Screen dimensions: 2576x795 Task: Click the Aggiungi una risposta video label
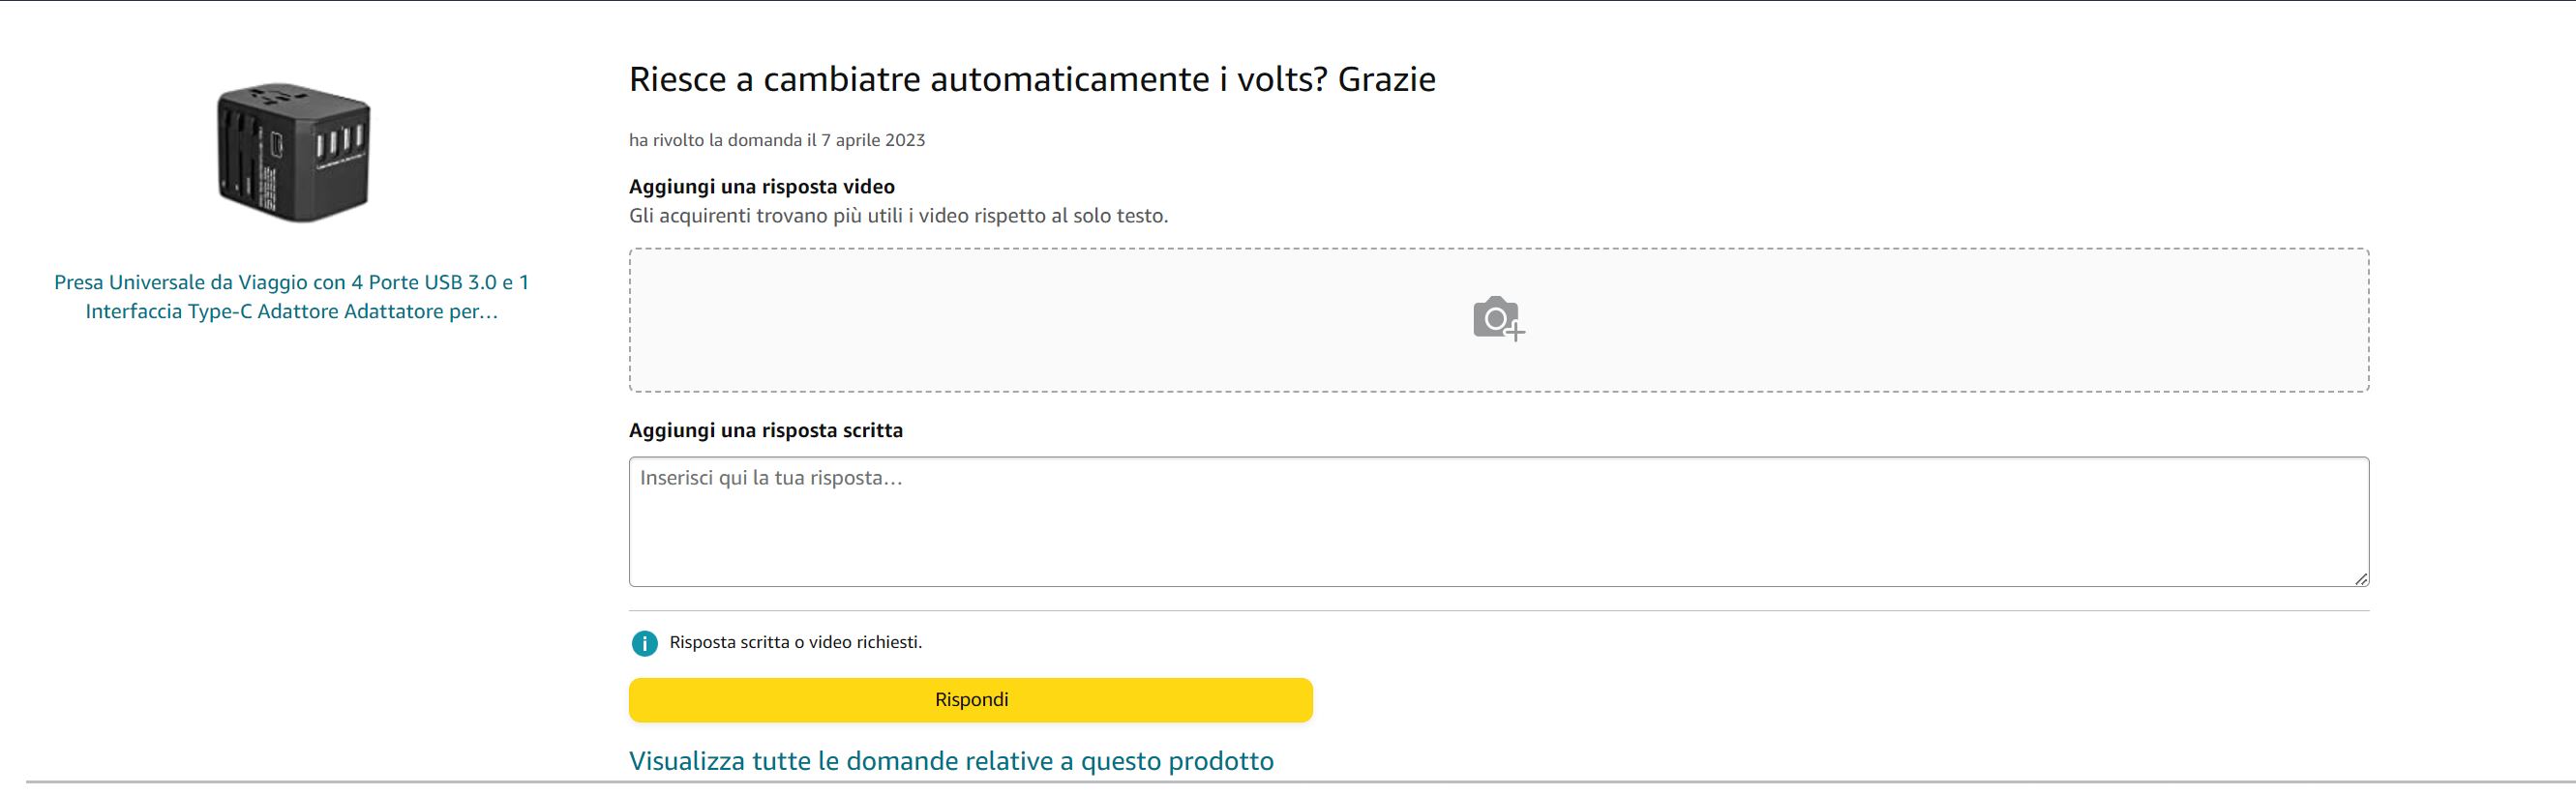[x=762, y=187]
